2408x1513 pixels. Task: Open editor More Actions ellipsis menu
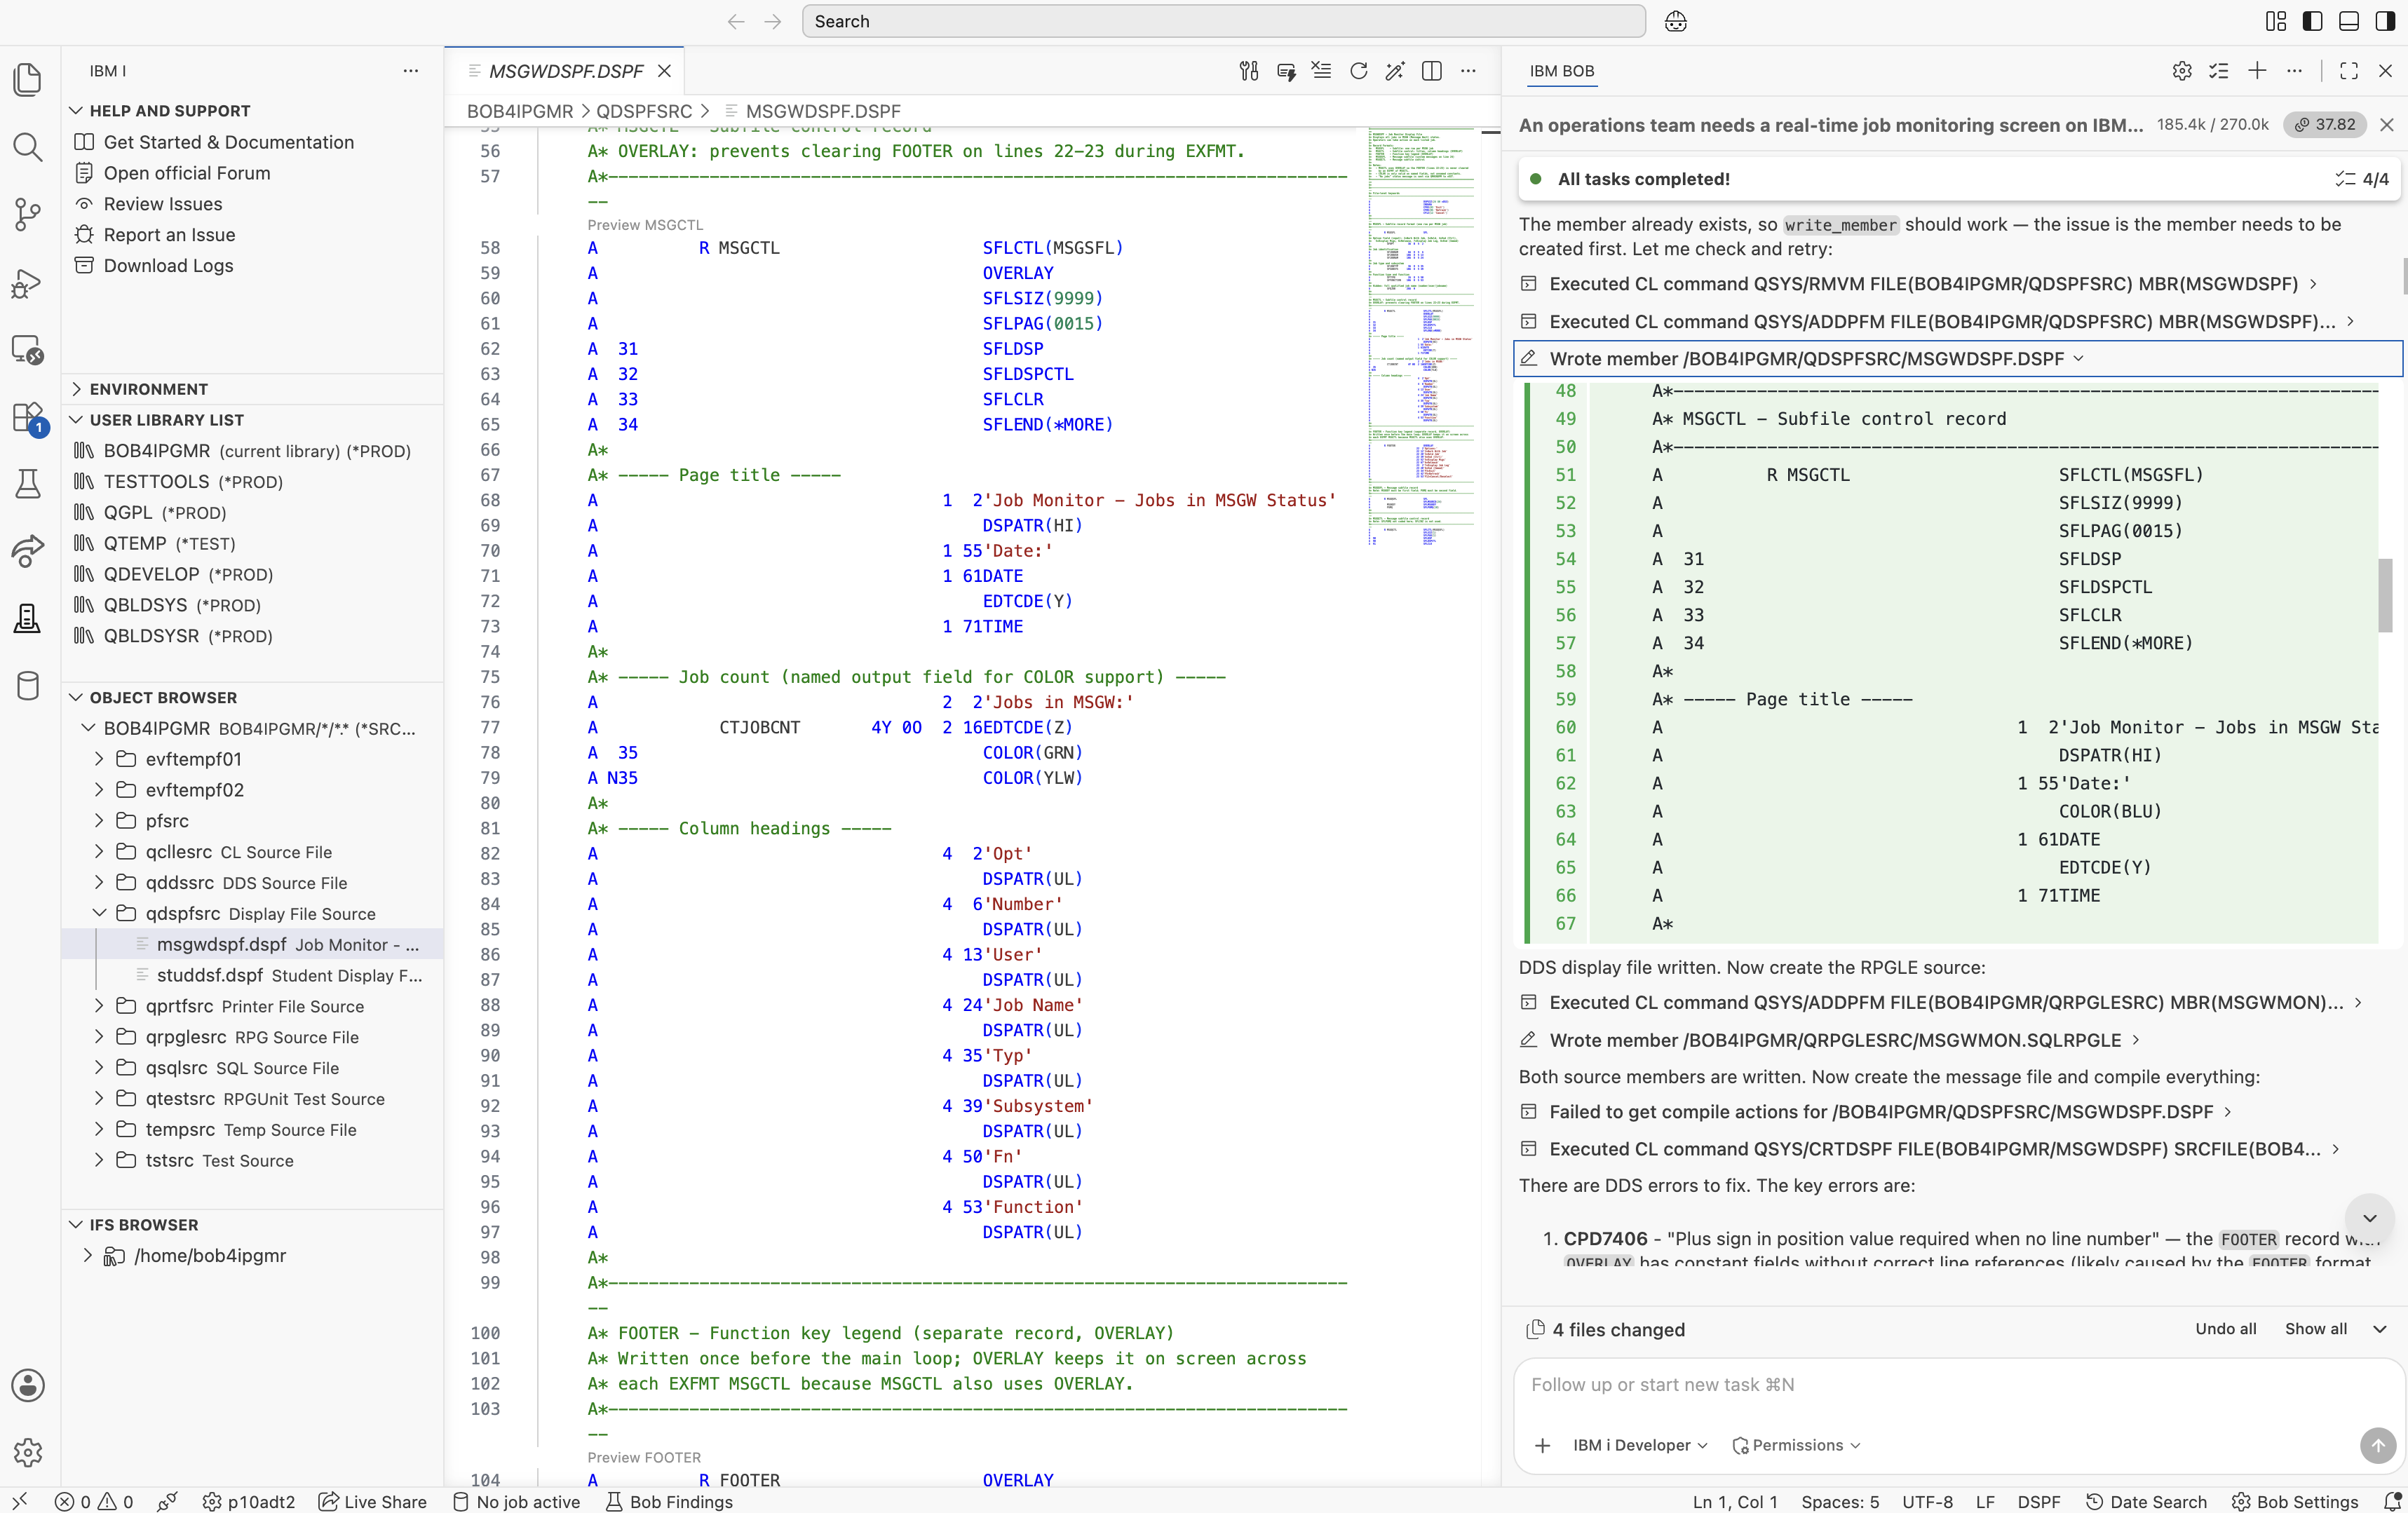(1468, 71)
